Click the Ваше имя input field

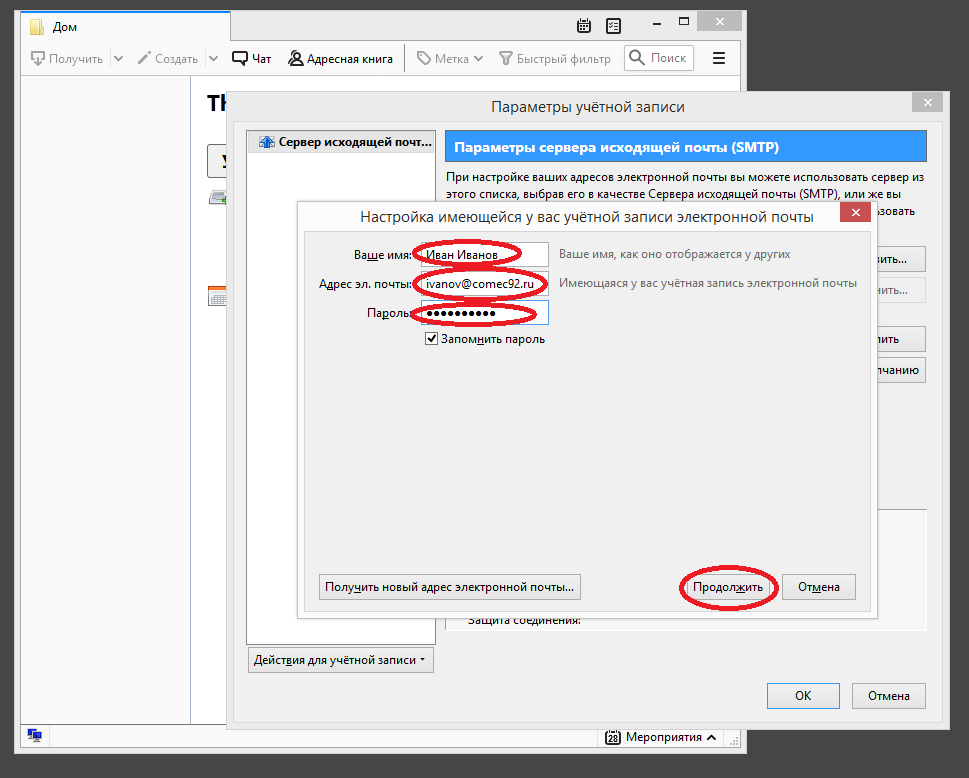tap(484, 254)
